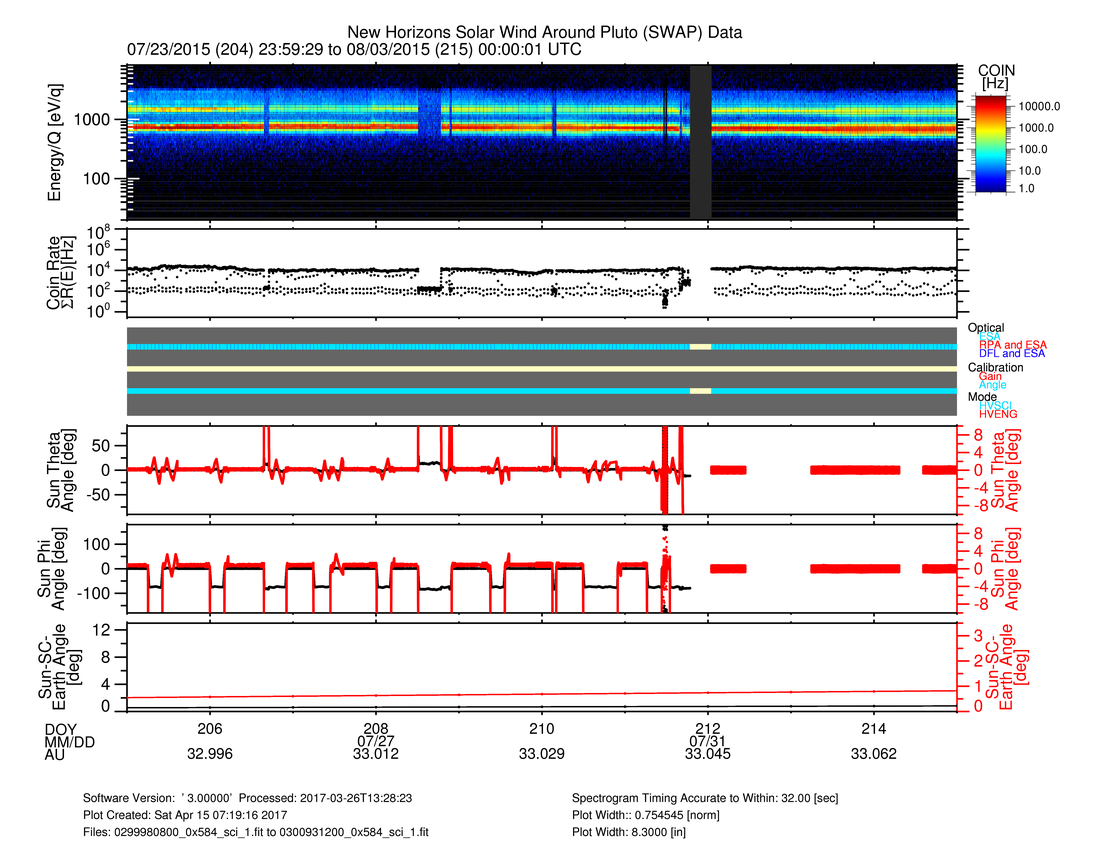Click the UTC date range subtitle
Image resolution: width=1100 pixels, height=850 pixels.
355,49
